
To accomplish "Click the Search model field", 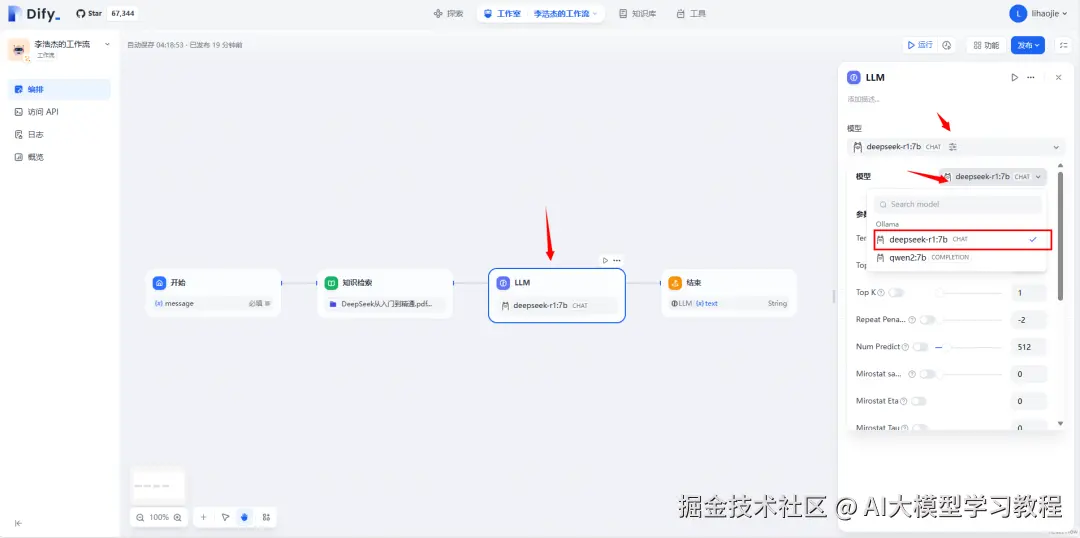I will coord(957,205).
